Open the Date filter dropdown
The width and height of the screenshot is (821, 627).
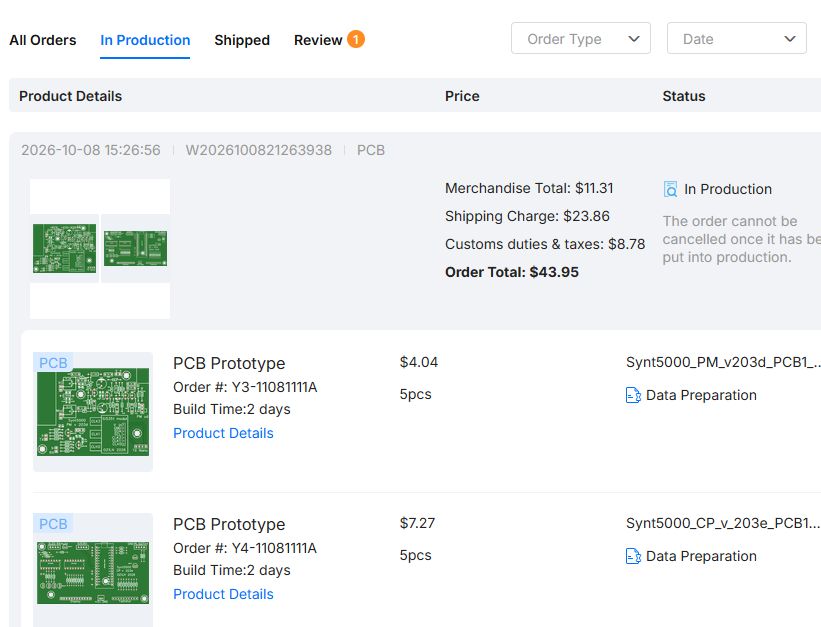coord(737,38)
